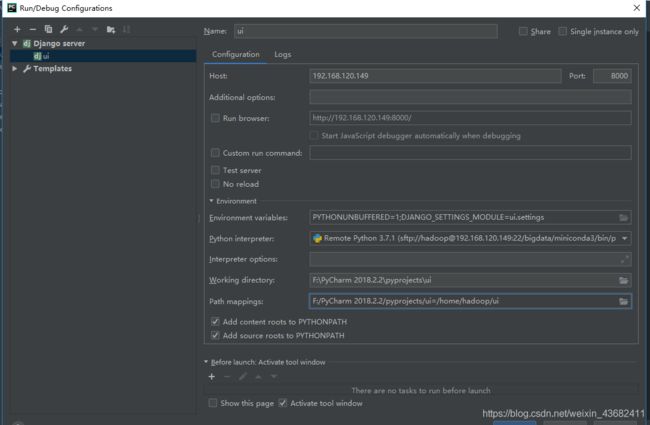Sort configurations alphabetically

tap(126, 29)
